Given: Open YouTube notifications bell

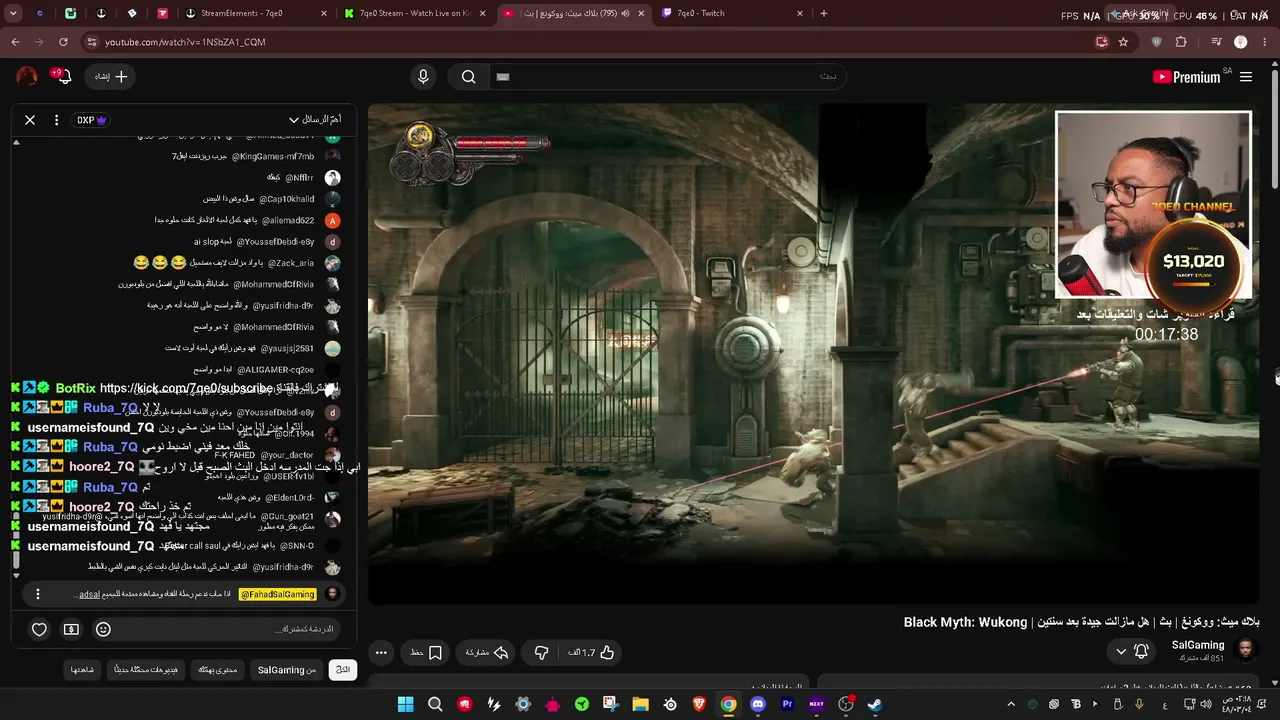Looking at the screenshot, I should click(64, 77).
